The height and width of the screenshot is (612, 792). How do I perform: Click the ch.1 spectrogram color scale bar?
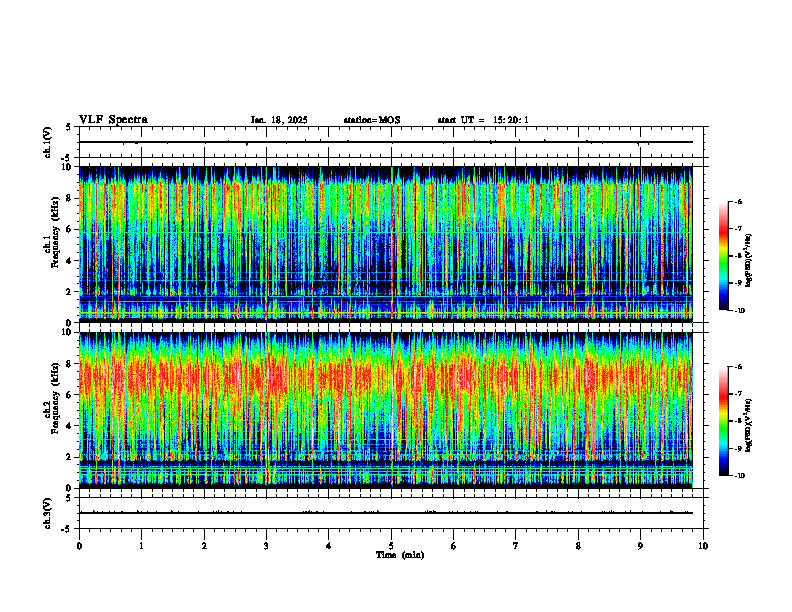(x=724, y=256)
